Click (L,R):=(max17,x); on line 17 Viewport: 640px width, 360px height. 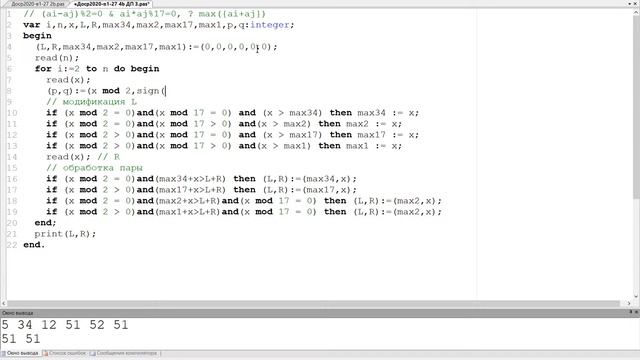pyautogui.click(x=310, y=190)
